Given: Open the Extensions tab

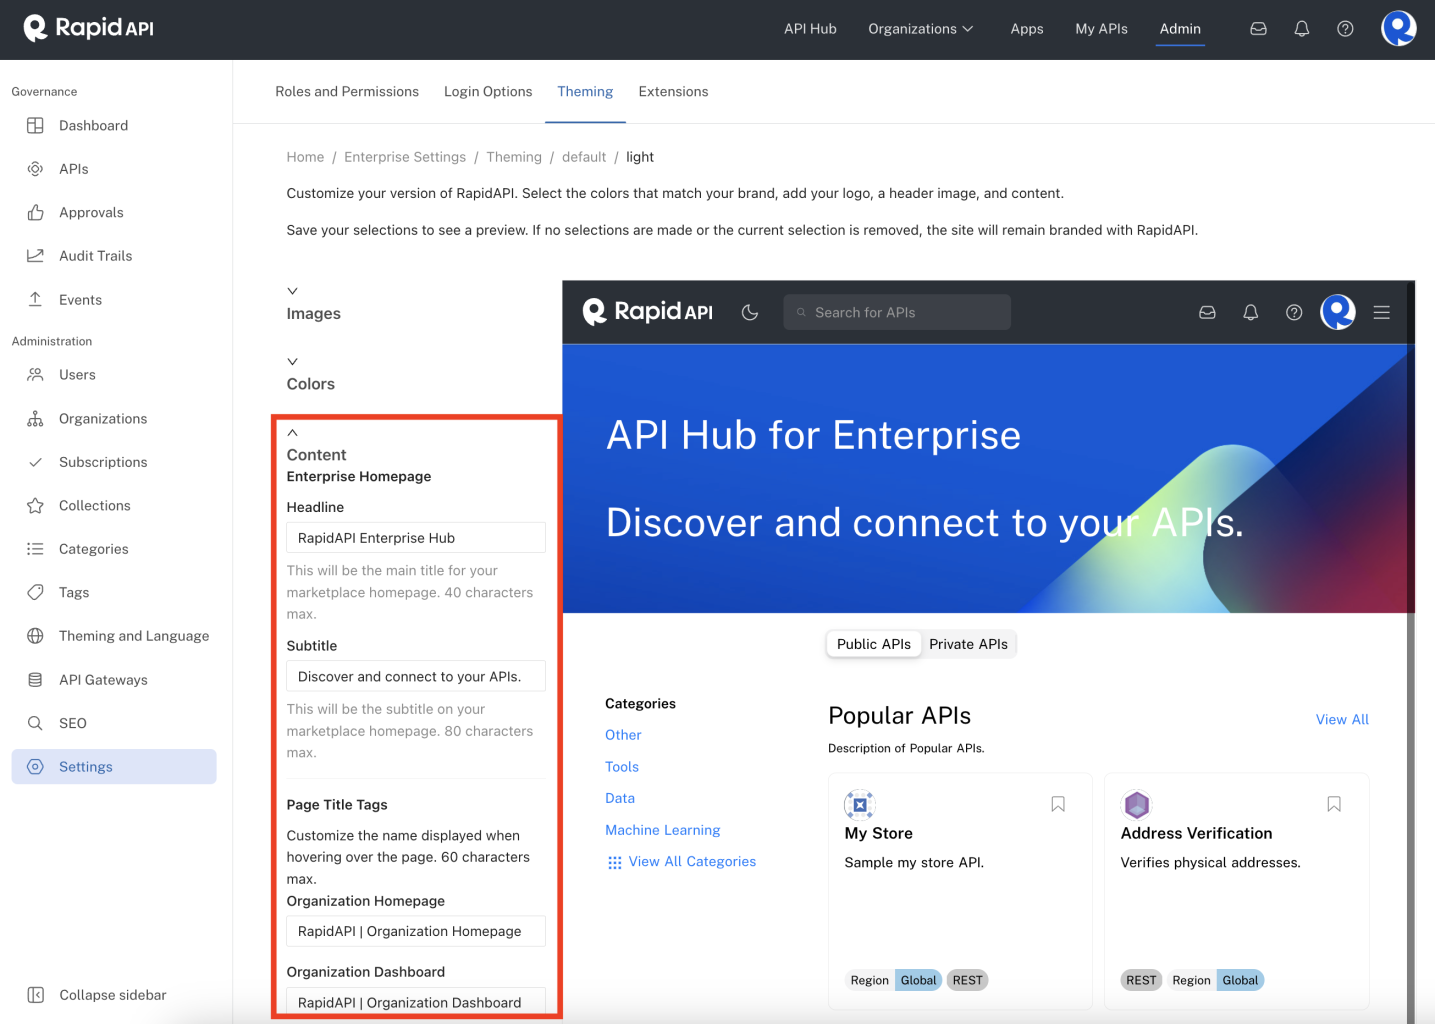Looking at the screenshot, I should click(673, 92).
